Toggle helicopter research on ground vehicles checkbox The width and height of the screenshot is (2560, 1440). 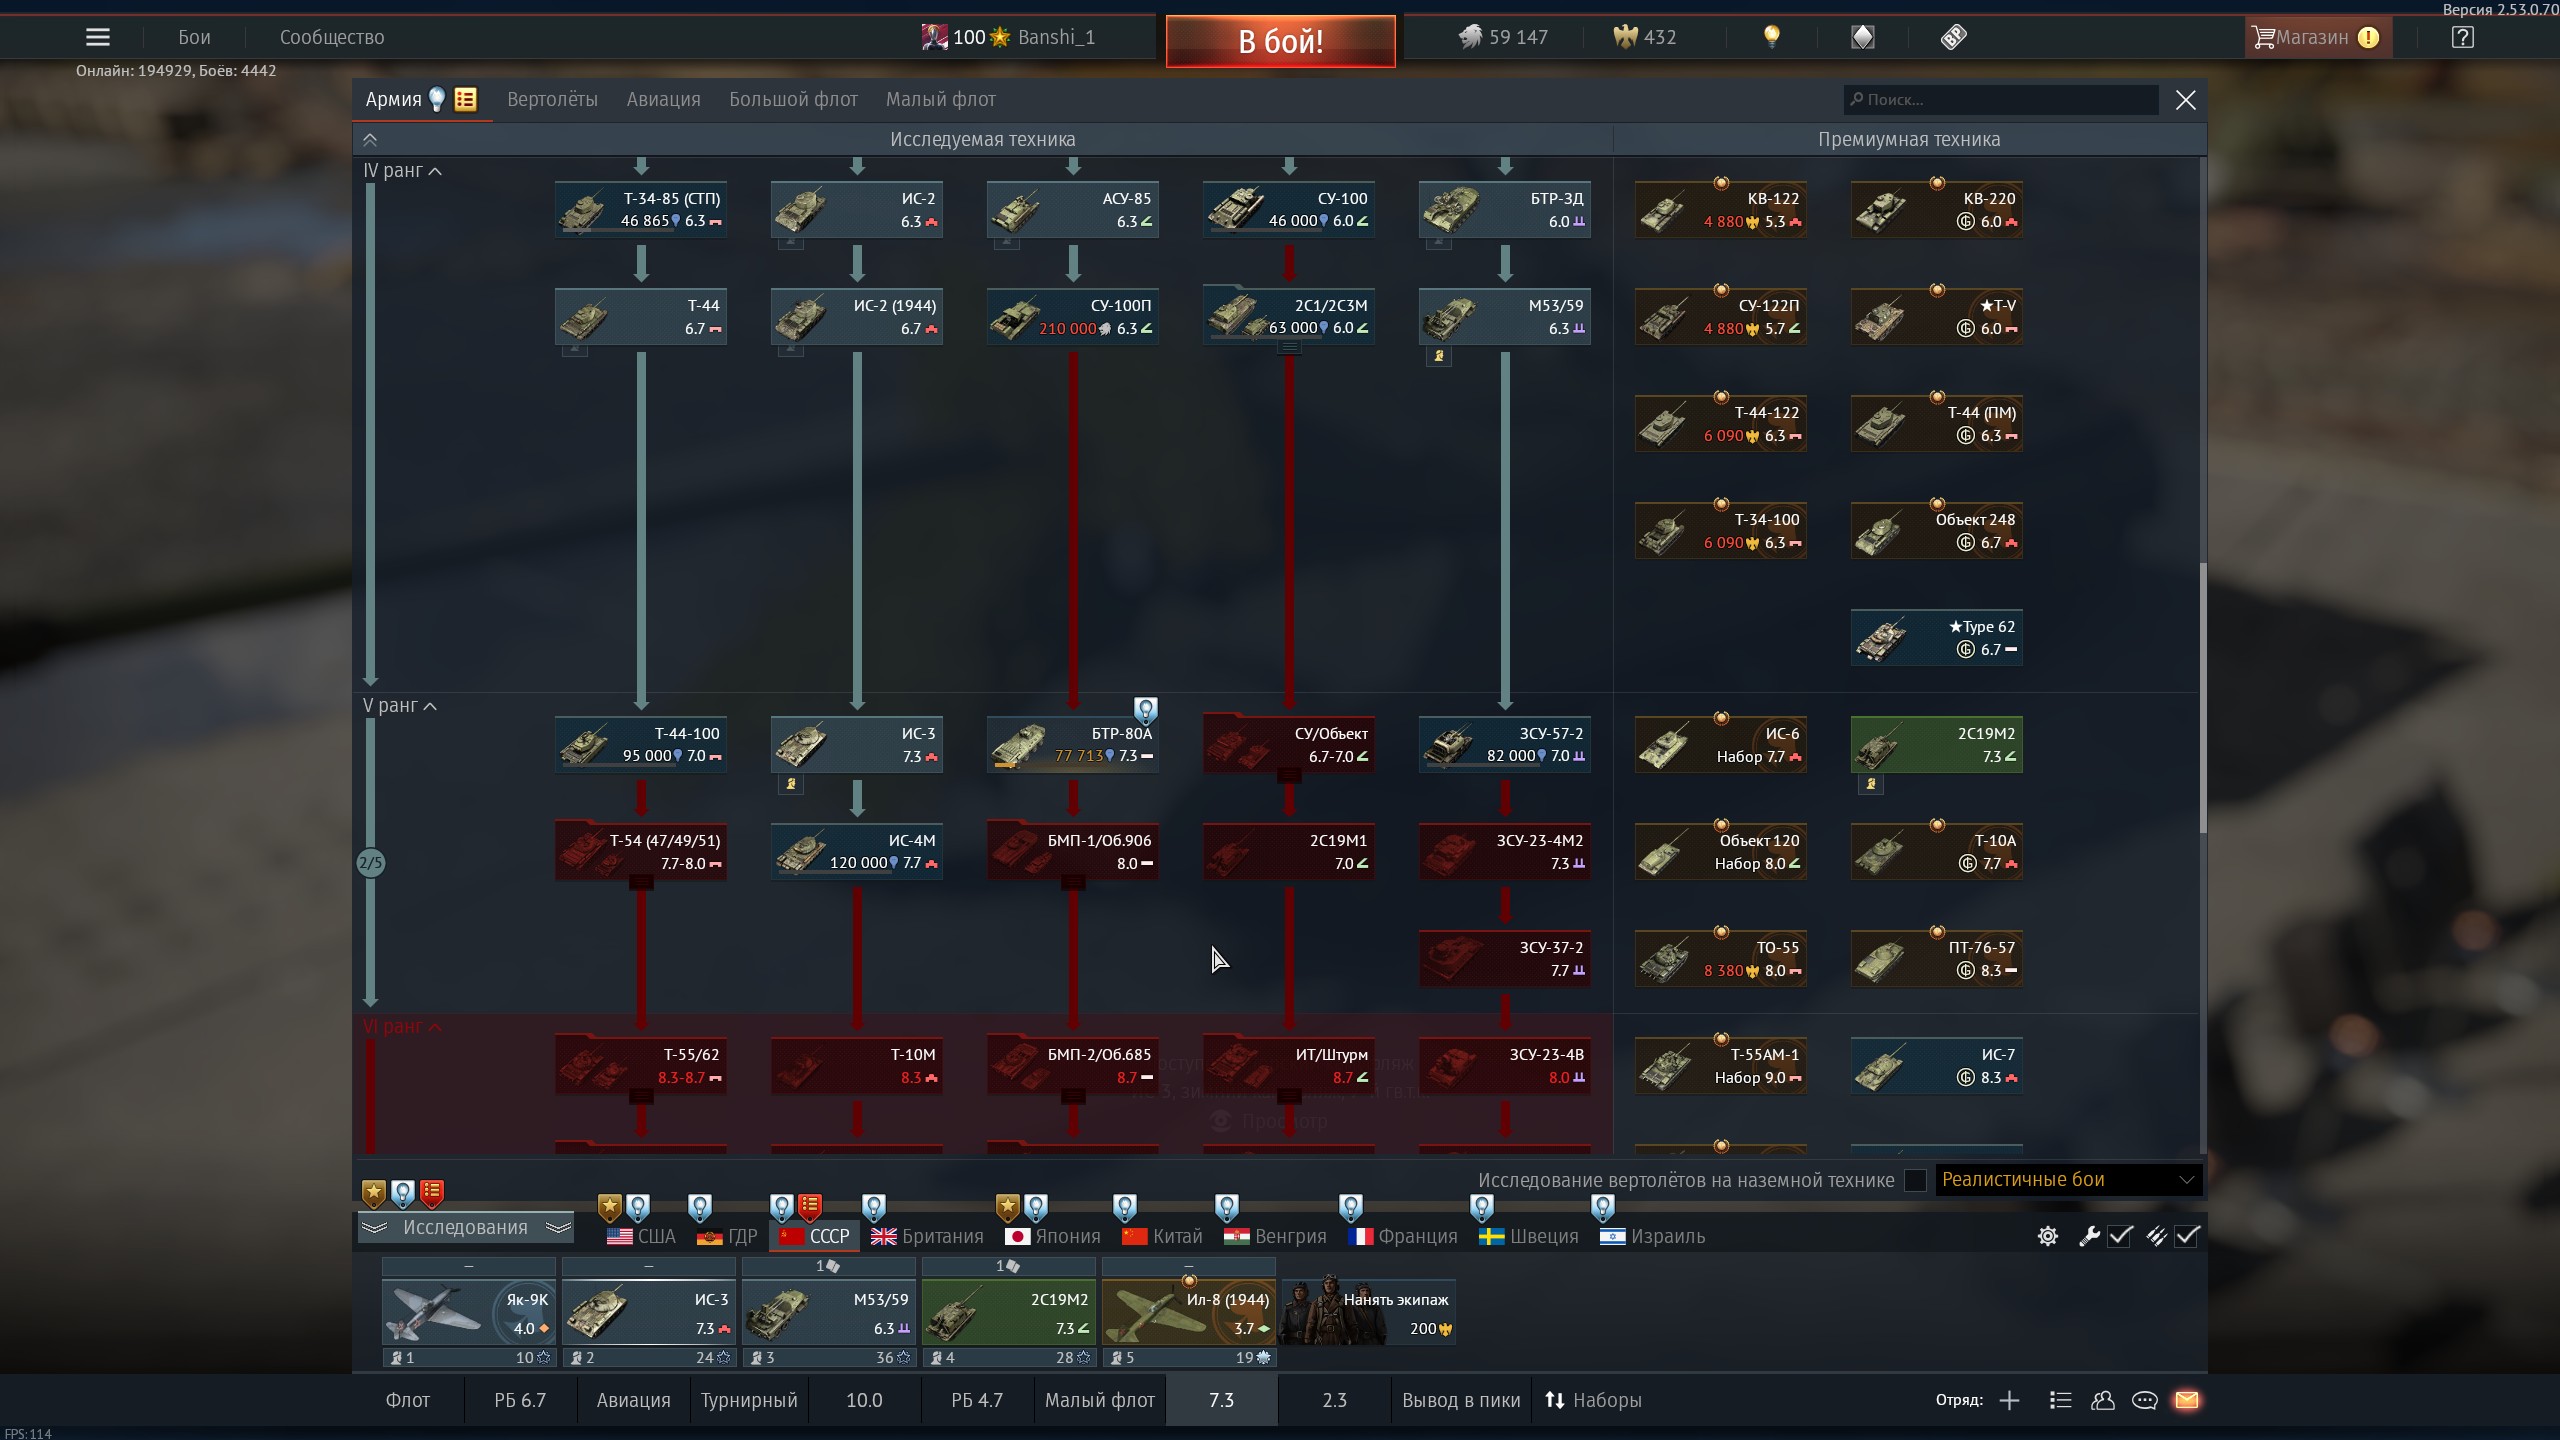click(1915, 1180)
